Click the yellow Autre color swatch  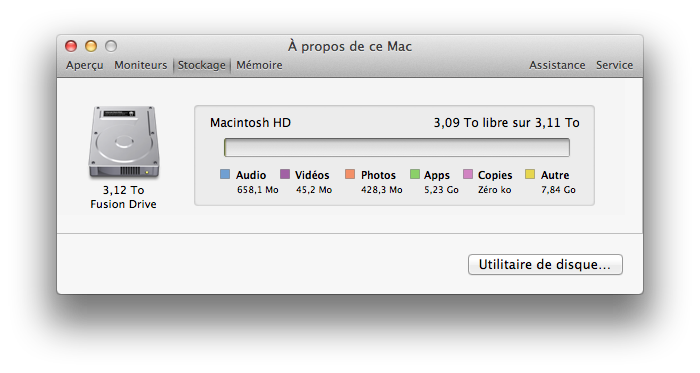point(530,174)
